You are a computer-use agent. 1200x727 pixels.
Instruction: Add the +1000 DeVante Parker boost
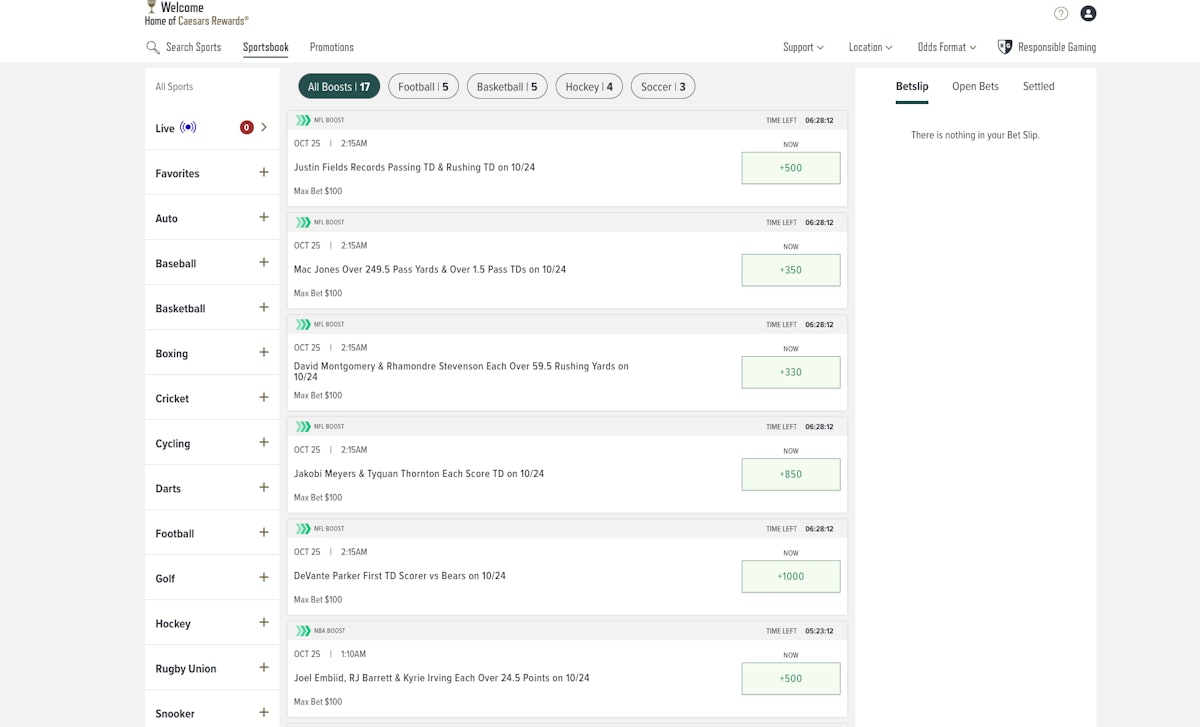click(x=790, y=576)
